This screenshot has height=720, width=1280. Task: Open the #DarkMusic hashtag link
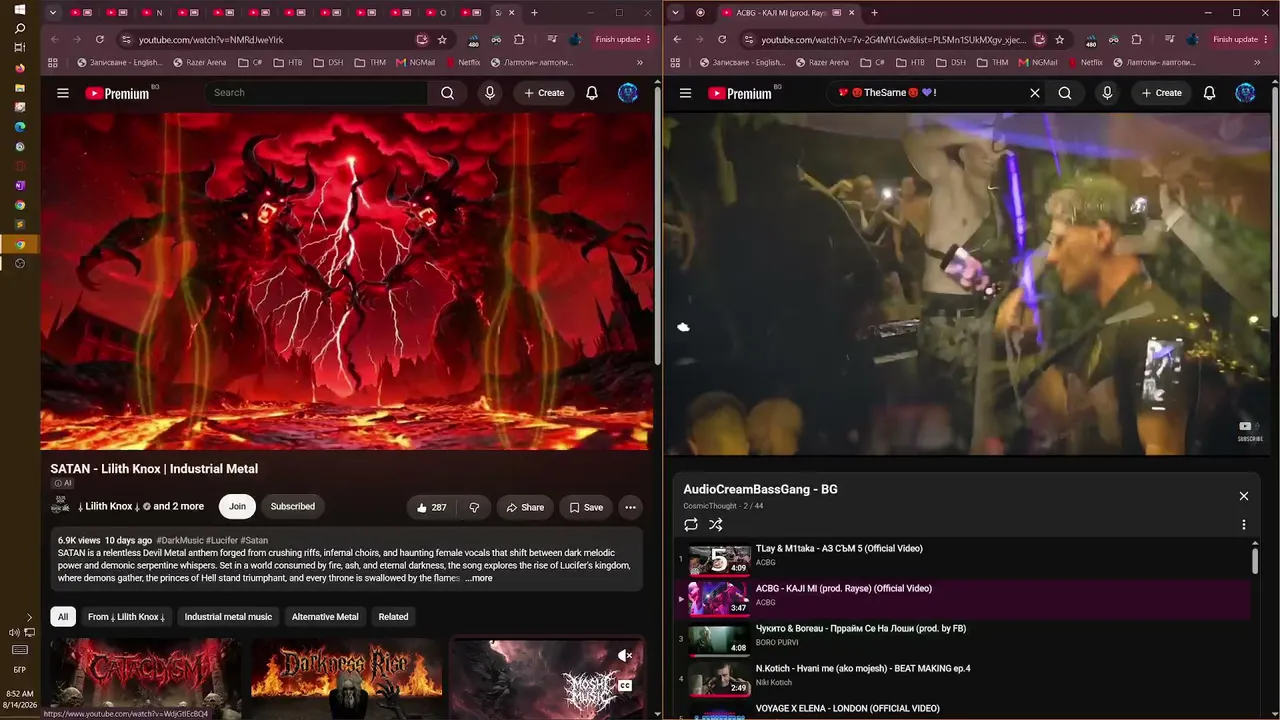pyautogui.click(x=180, y=540)
